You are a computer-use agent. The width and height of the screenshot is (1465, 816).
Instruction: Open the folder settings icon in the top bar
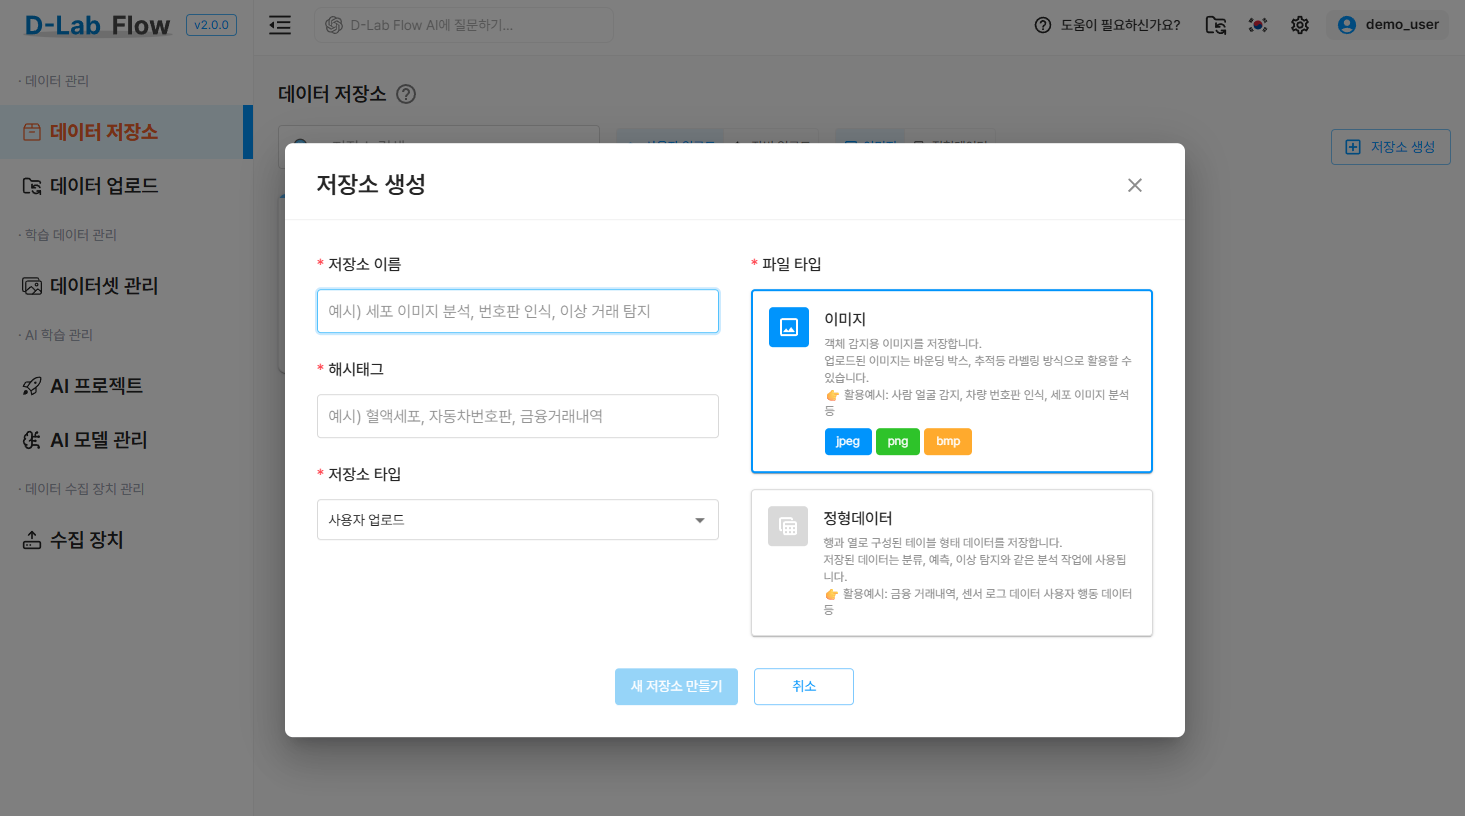tap(1215, 25)
